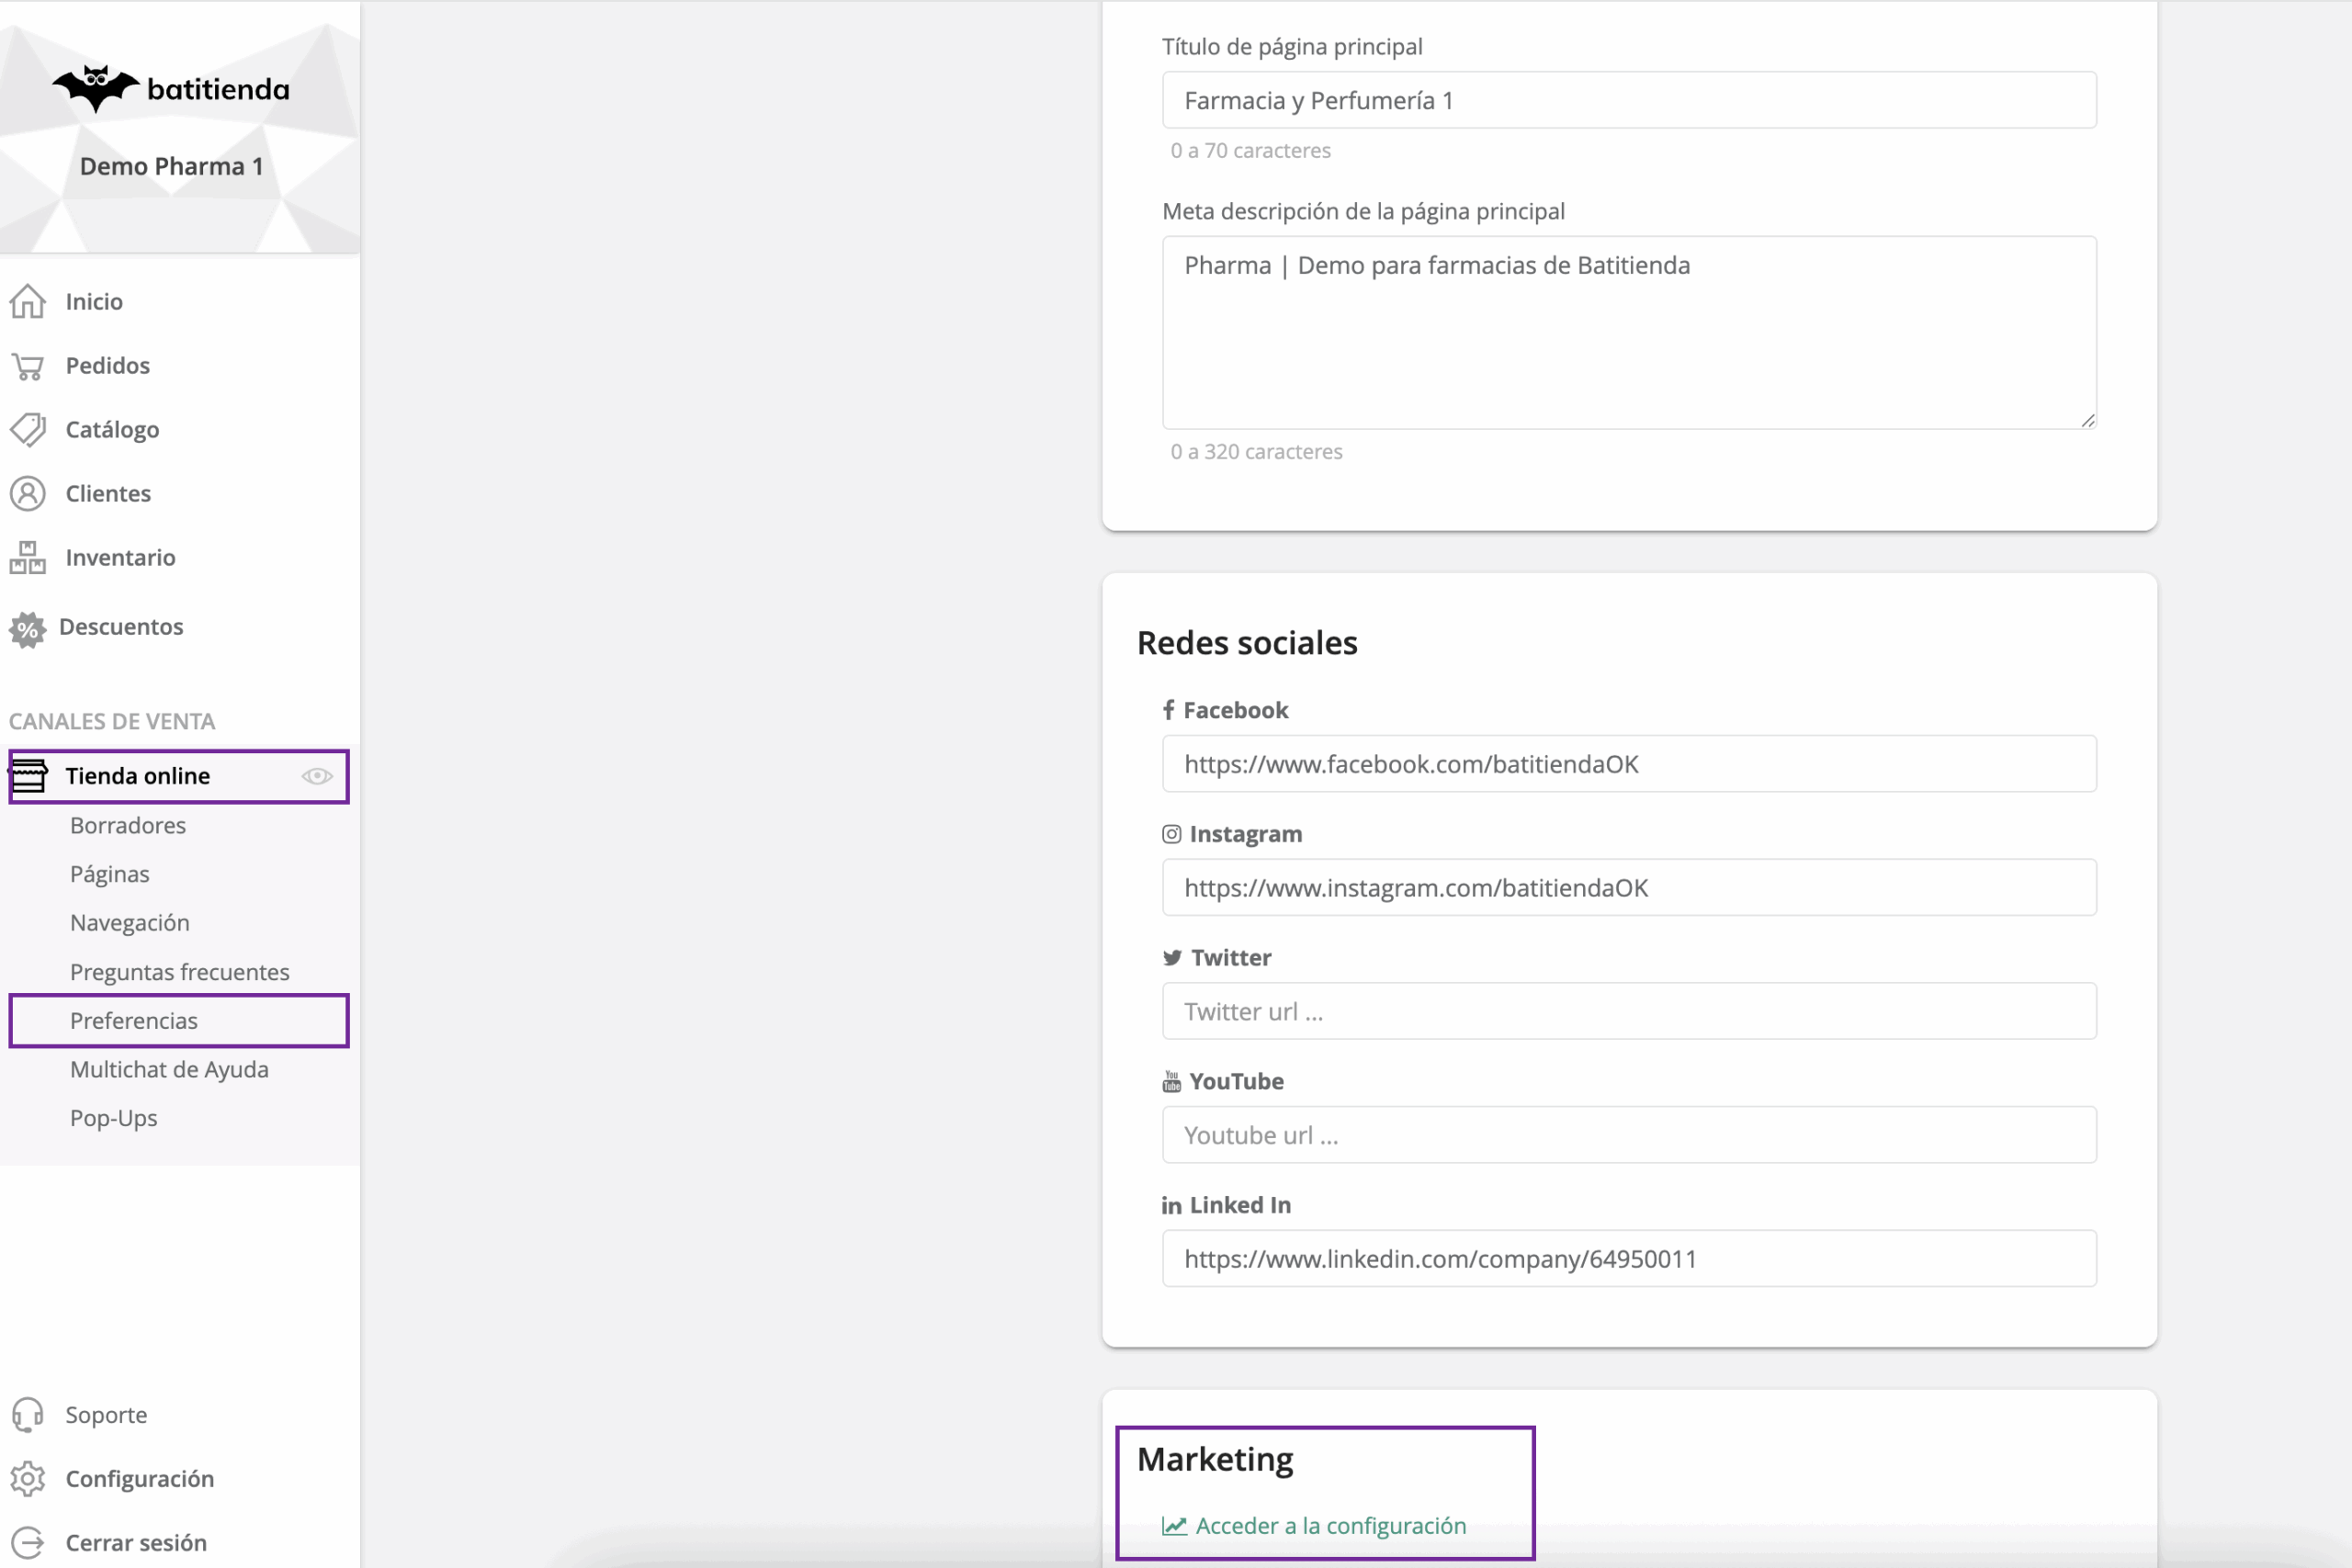Focus the Twitter url input field
2352x1568 pixels.
[x=1628, y=1012]
